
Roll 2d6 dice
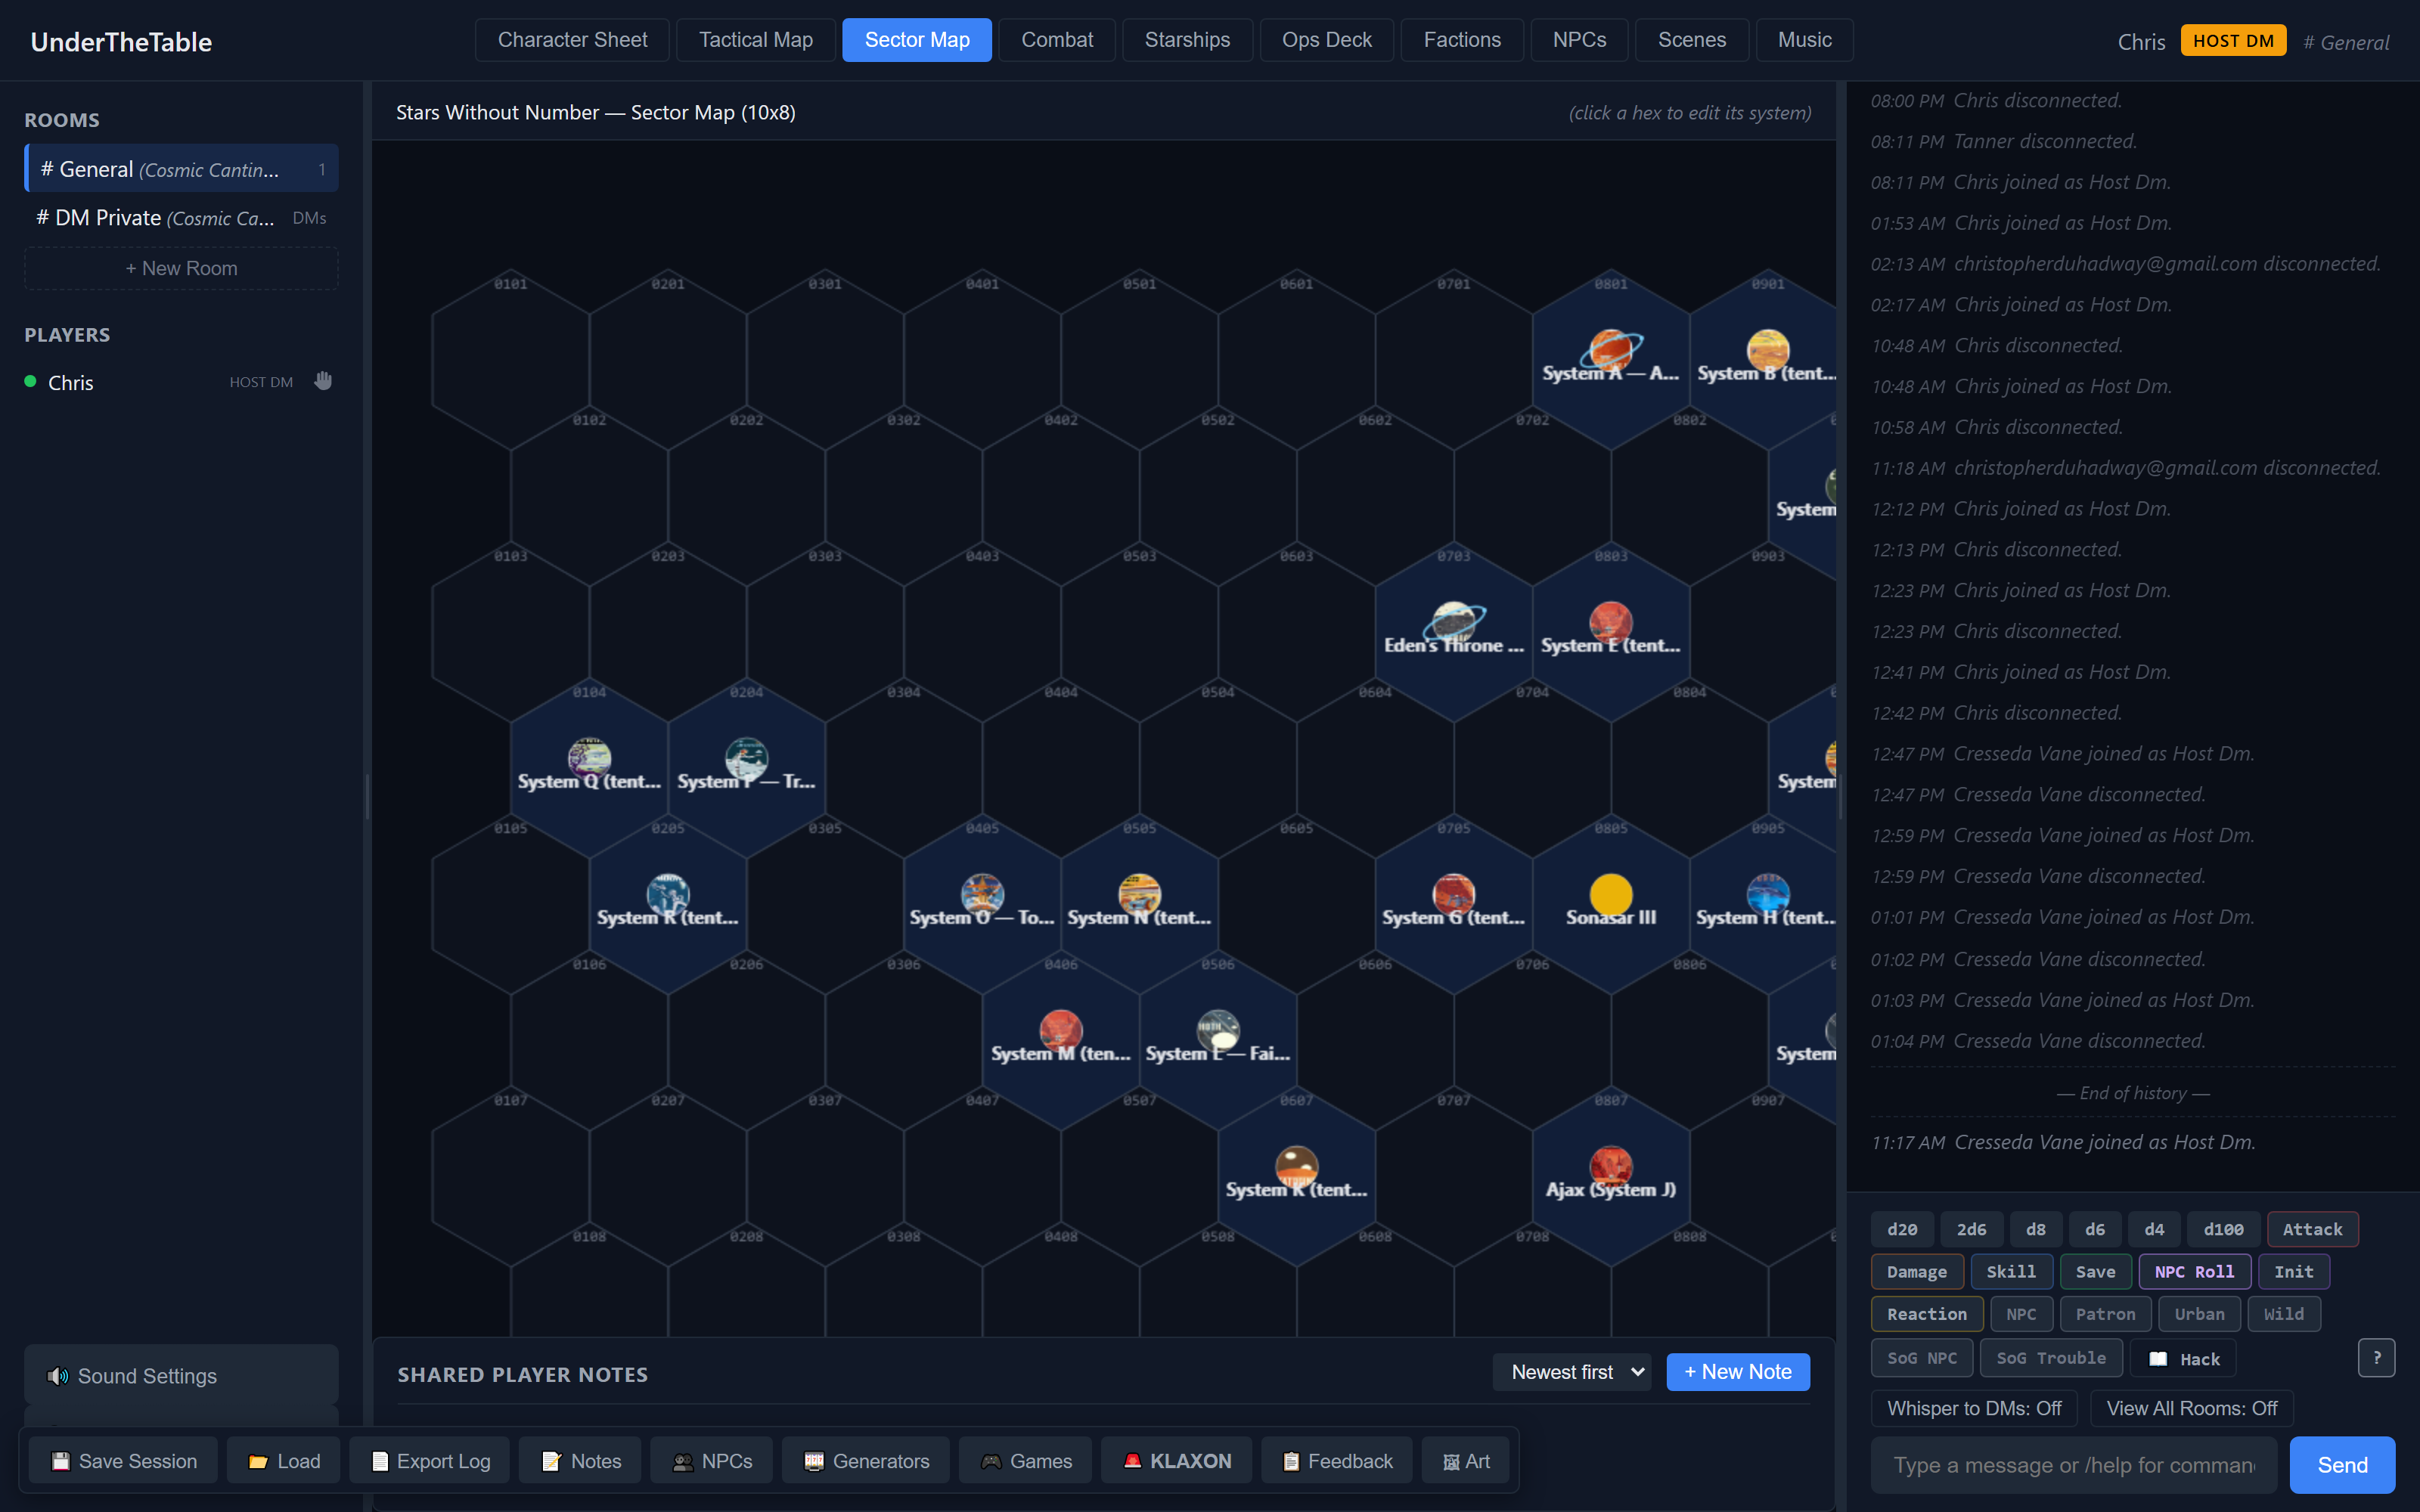[1971, 1229]
